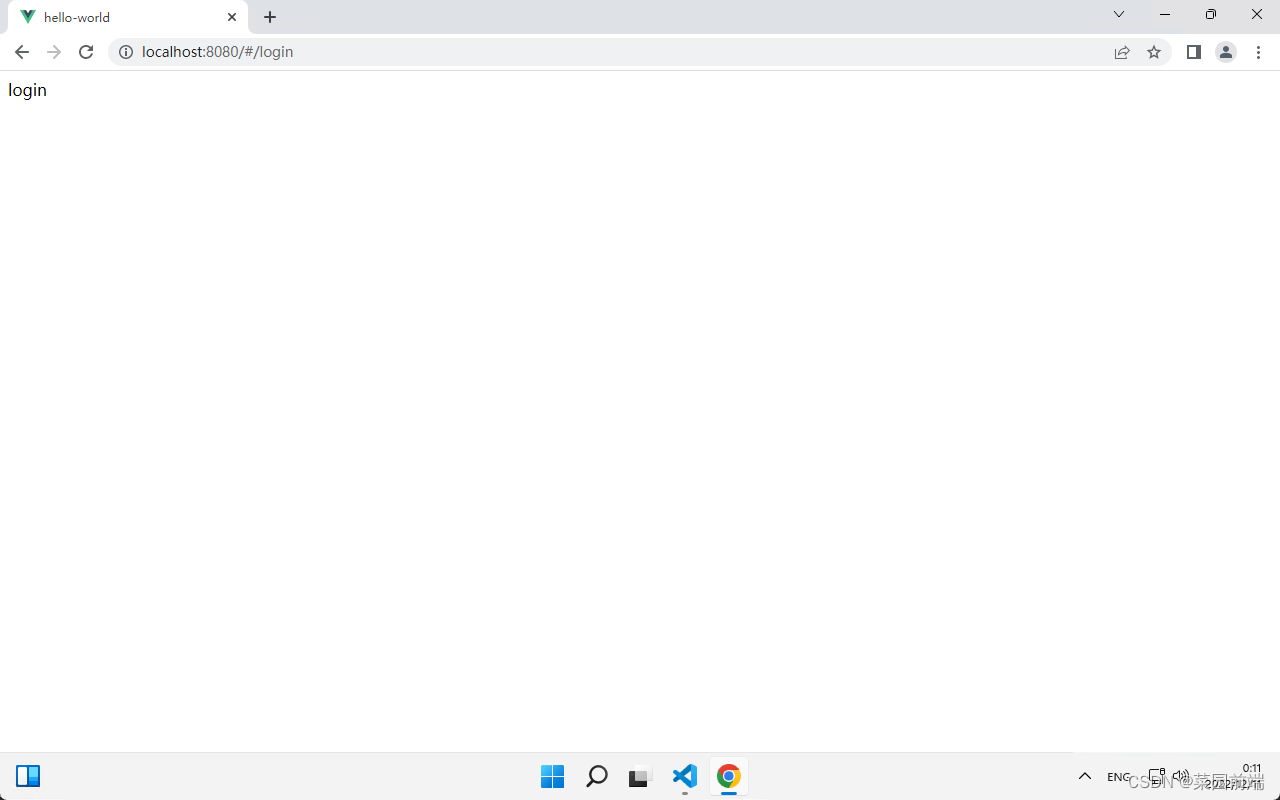Image resolution: width=1280 pixels, height=800 pixels.
Task: Open Task View from the taskbar
Action: click(640, 776)
